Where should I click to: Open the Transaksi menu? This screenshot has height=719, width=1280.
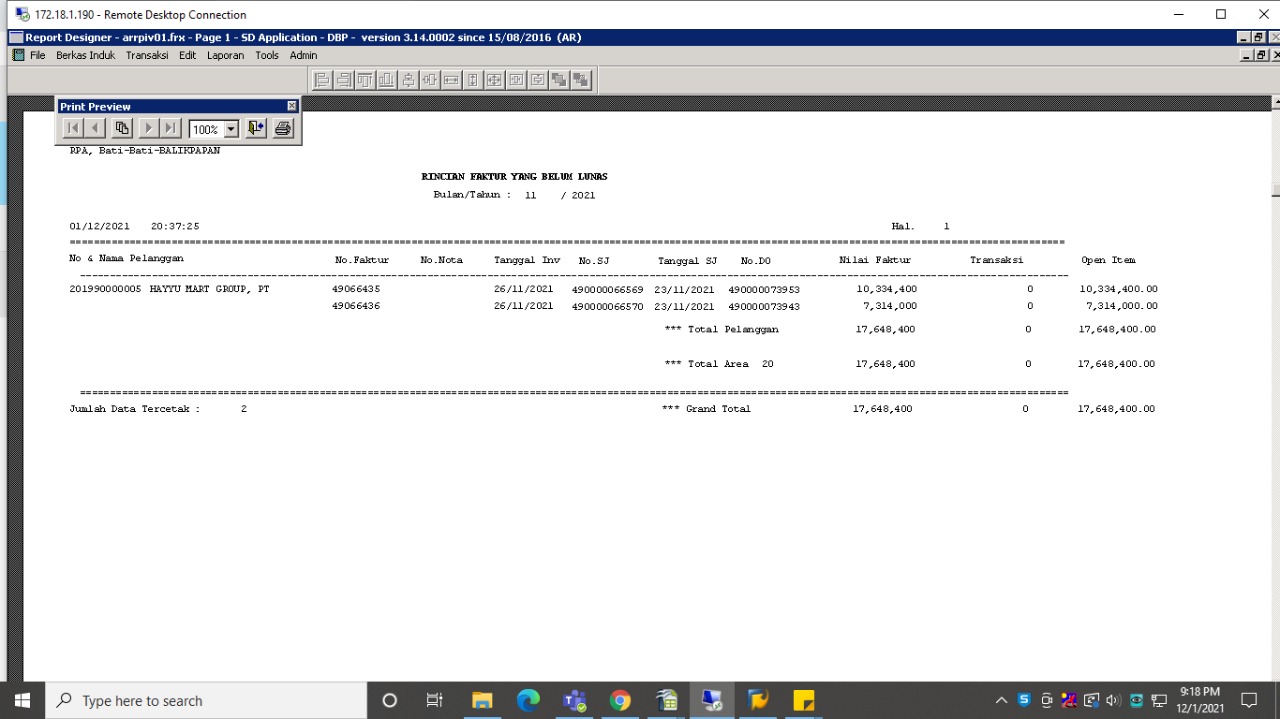click(147, 55)
